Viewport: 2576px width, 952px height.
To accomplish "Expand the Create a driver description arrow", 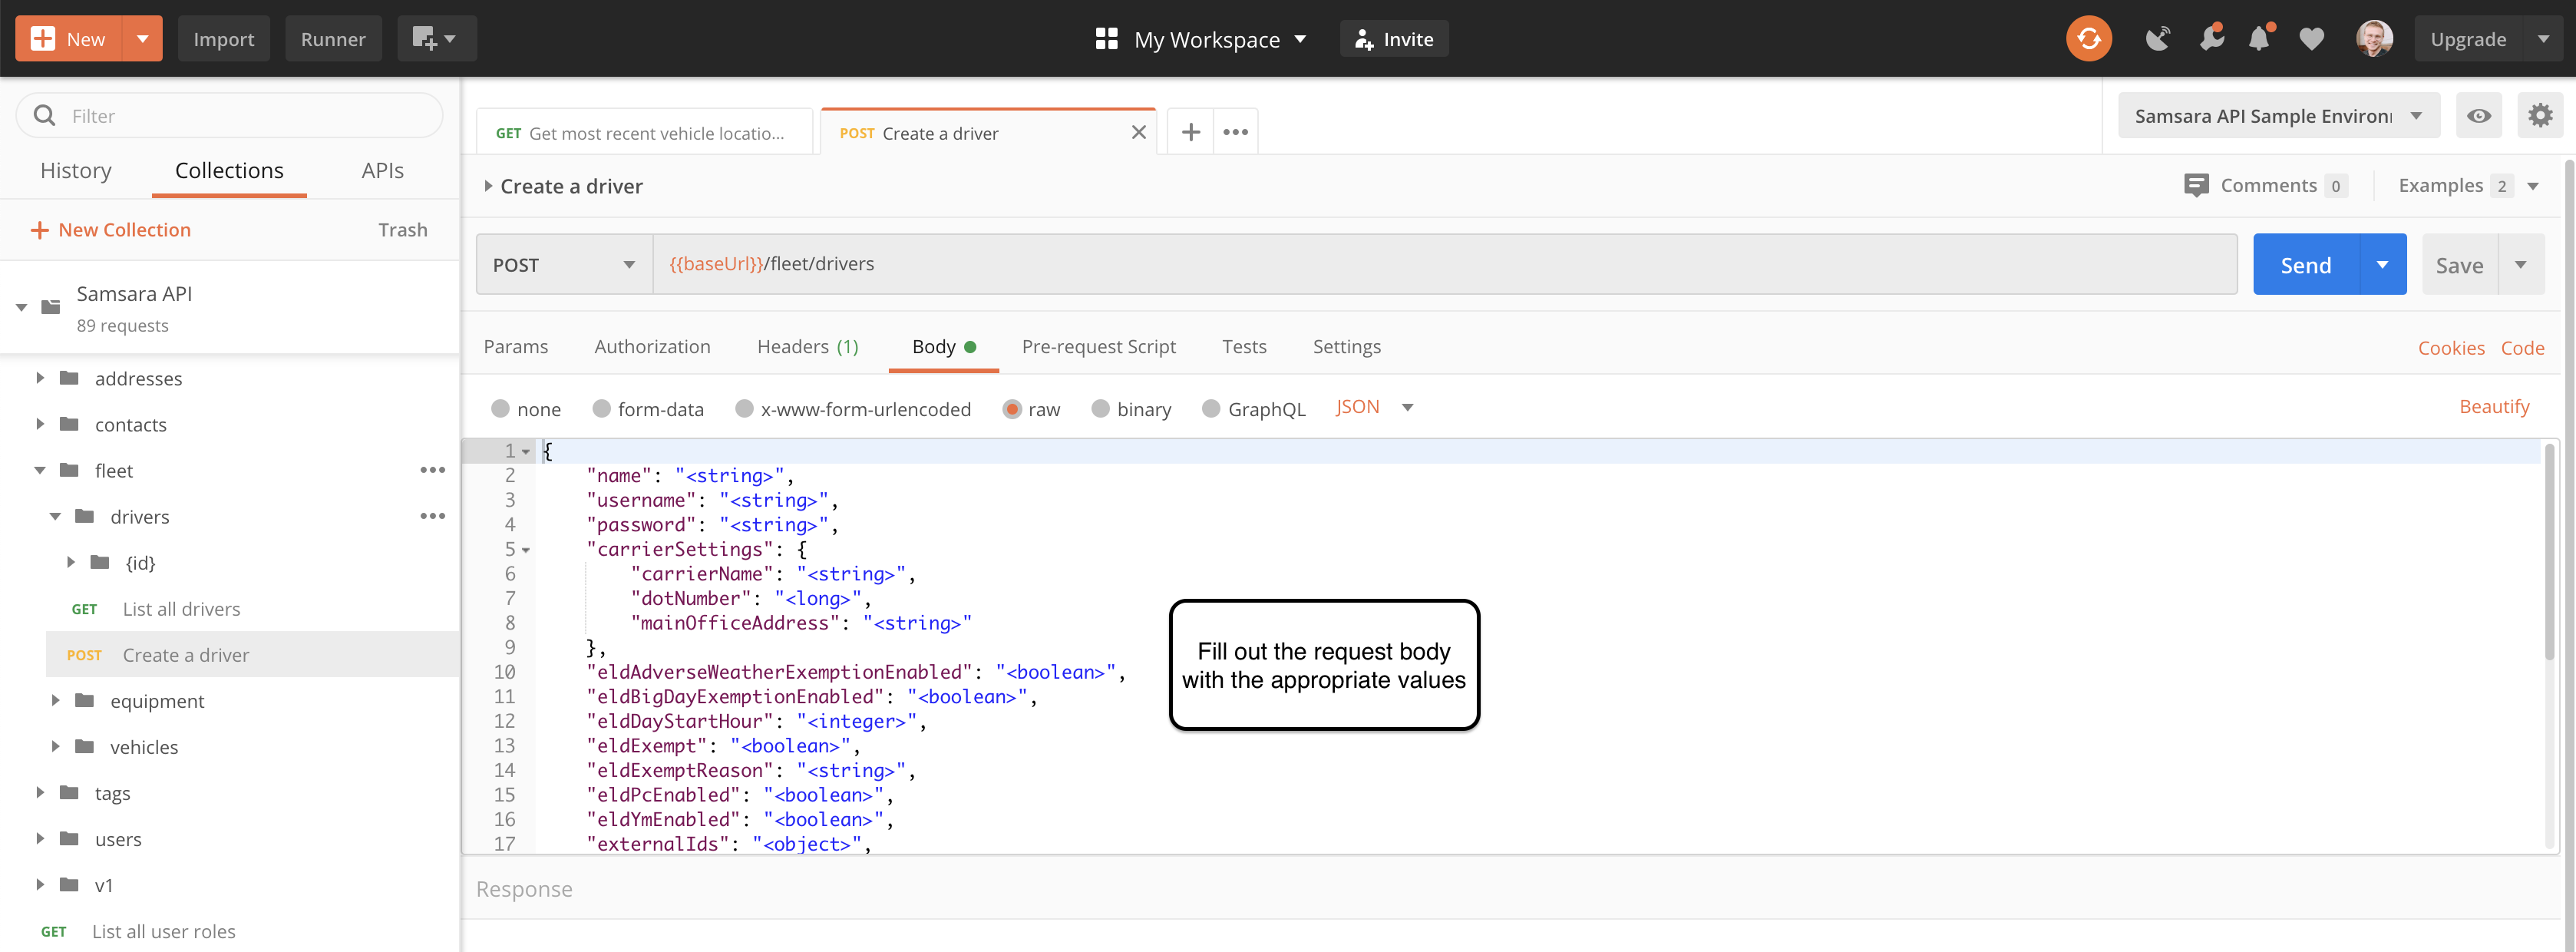I will pos(488,186).
